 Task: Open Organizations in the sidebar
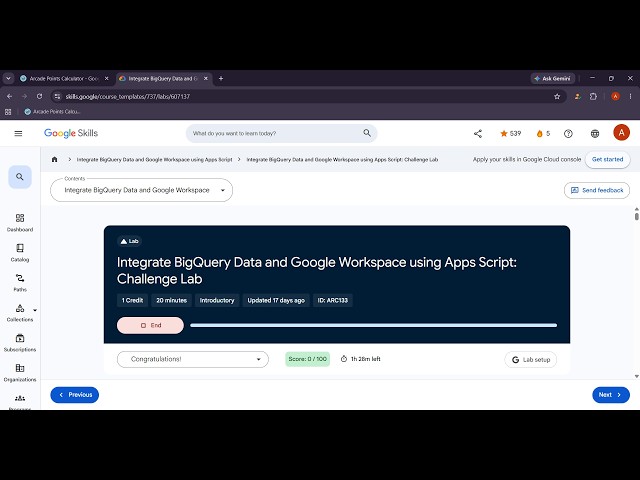(20, 373)
